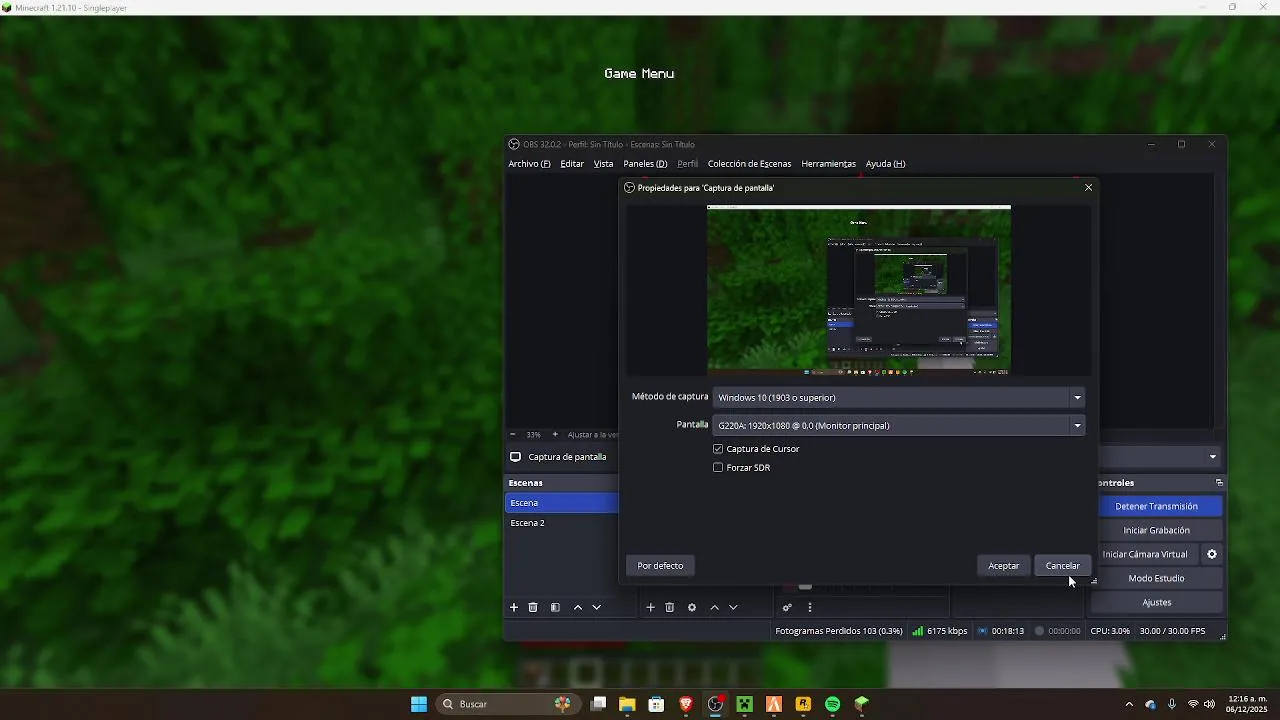Open Ayuda menu in OBS
Screen dimensions: 1280x720
[885, 164]
